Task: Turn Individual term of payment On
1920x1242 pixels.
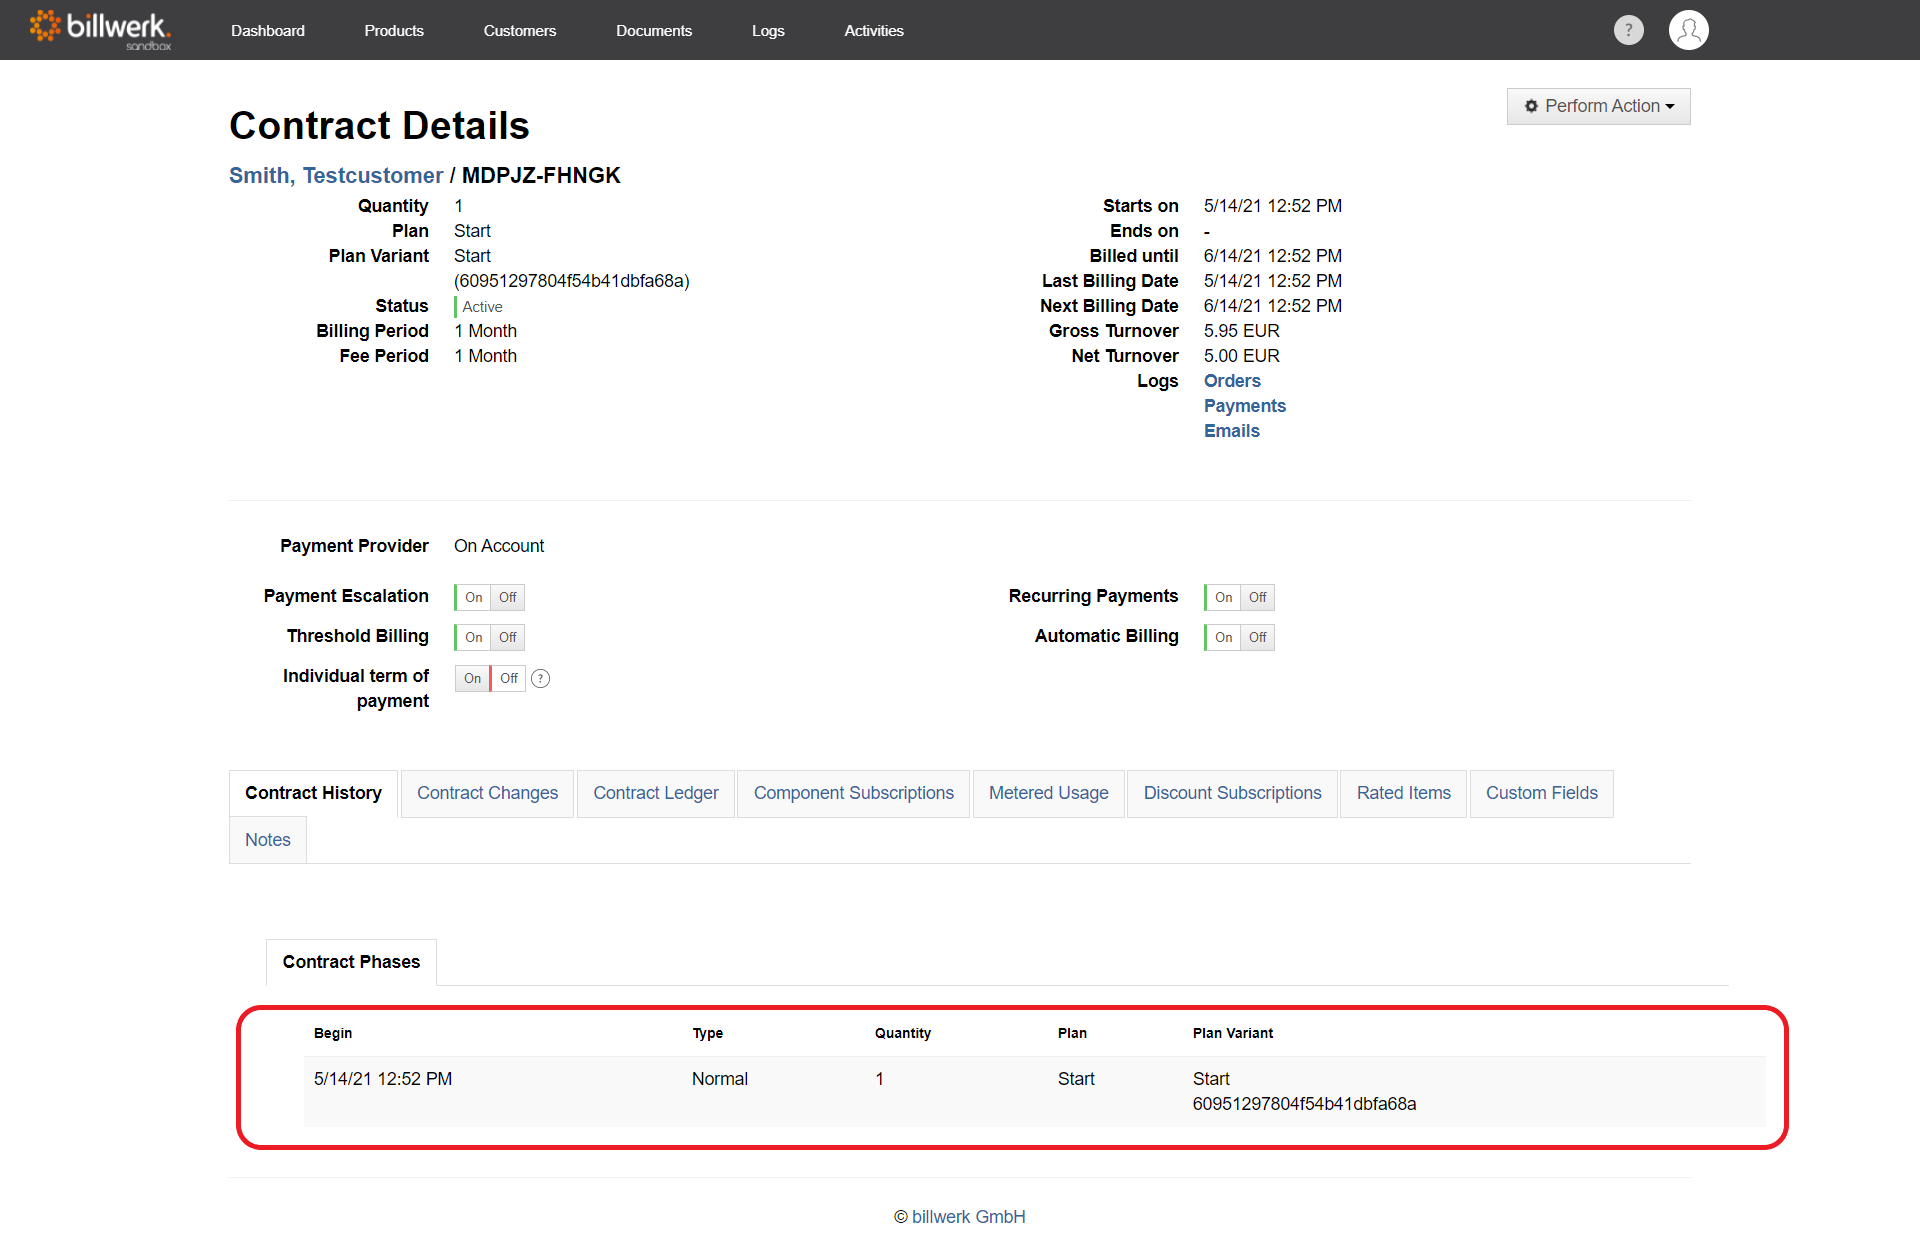Action: (472, 678)
